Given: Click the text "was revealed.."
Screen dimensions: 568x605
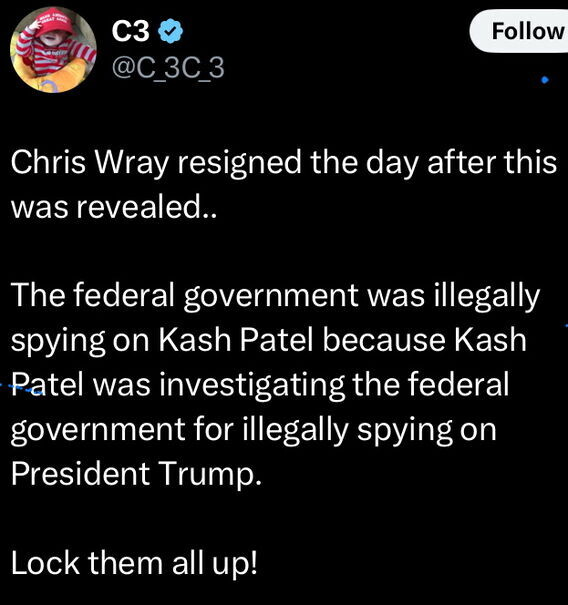Looking at the screenshot, I should click(x=114, y=208).
